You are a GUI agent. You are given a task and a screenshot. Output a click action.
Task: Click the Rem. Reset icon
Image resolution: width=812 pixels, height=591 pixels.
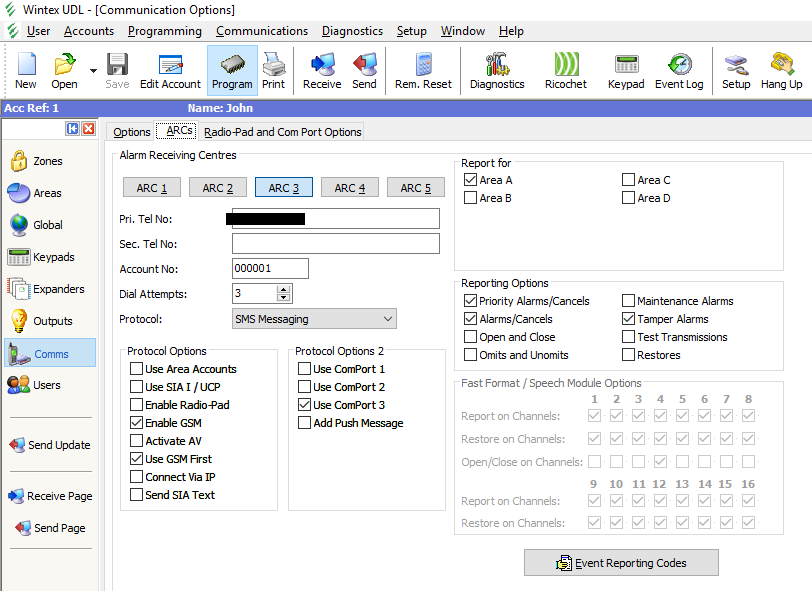[423, 70]
